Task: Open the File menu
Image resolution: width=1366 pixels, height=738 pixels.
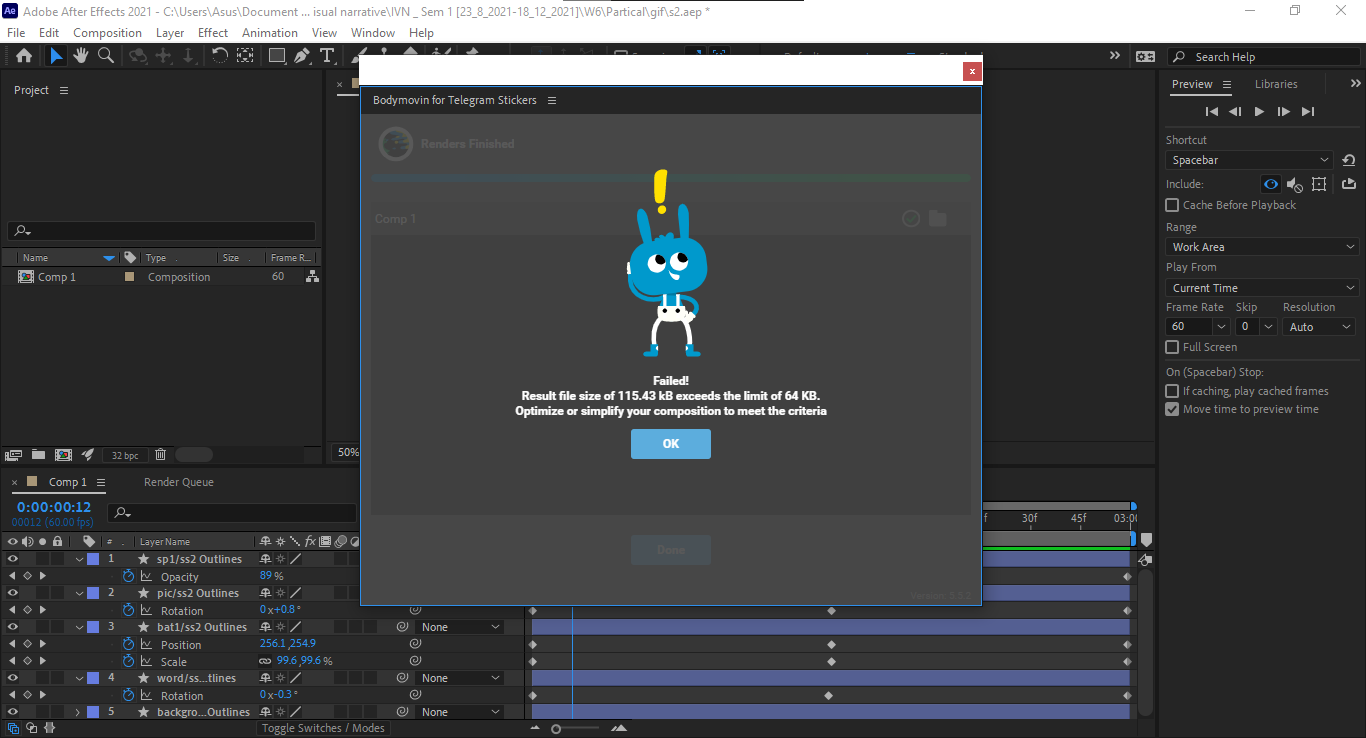Action: coord(16,33)
